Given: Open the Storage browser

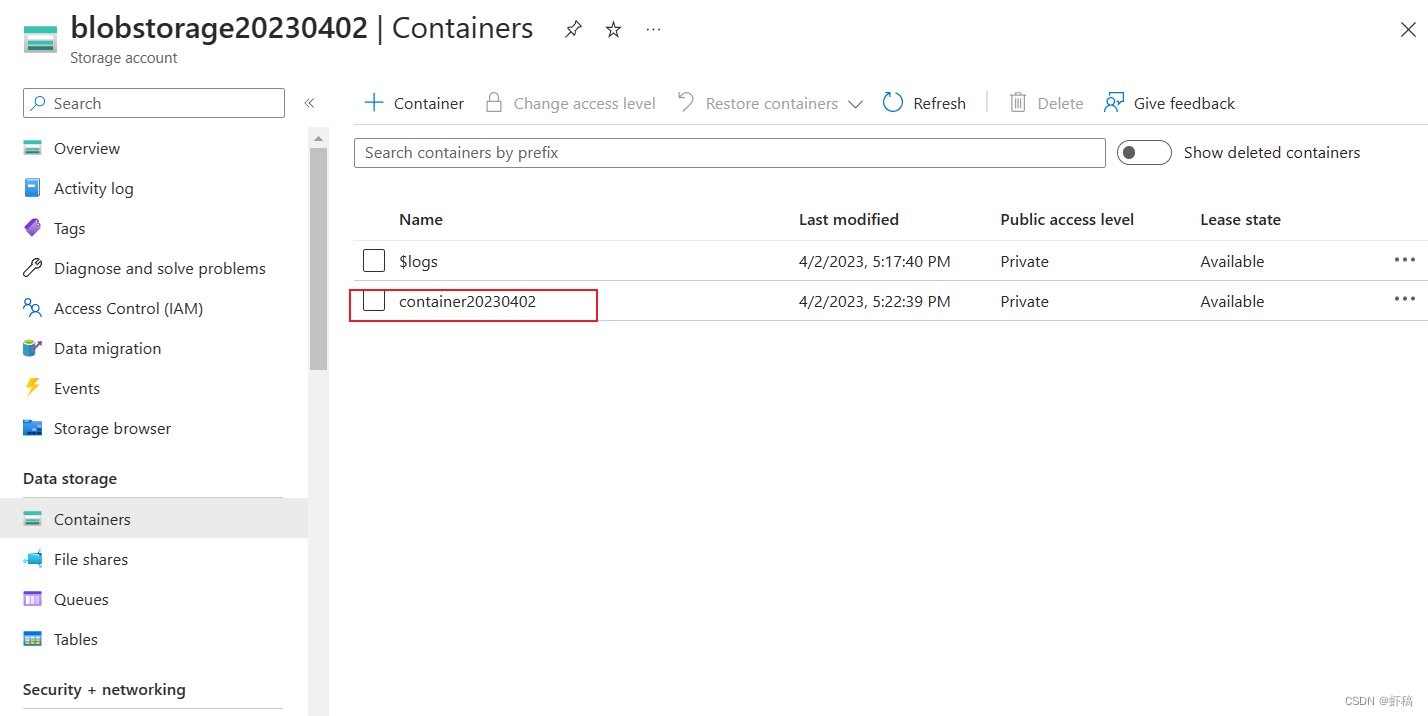Looking at the screenshot, I should tap(112, 428).
